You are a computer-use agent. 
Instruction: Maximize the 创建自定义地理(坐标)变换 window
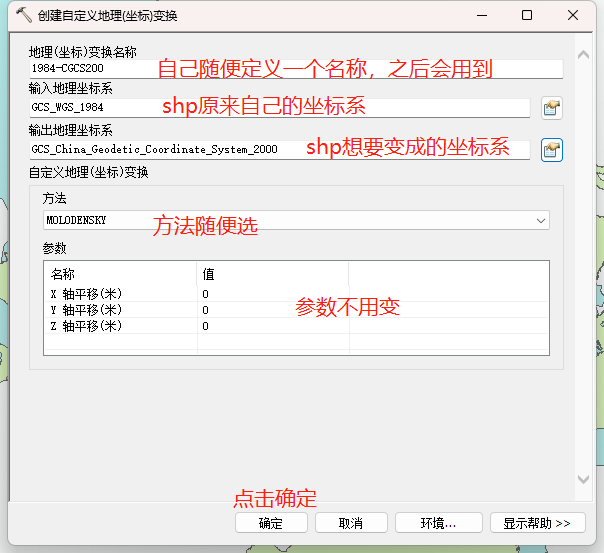[x=527, y=15]
